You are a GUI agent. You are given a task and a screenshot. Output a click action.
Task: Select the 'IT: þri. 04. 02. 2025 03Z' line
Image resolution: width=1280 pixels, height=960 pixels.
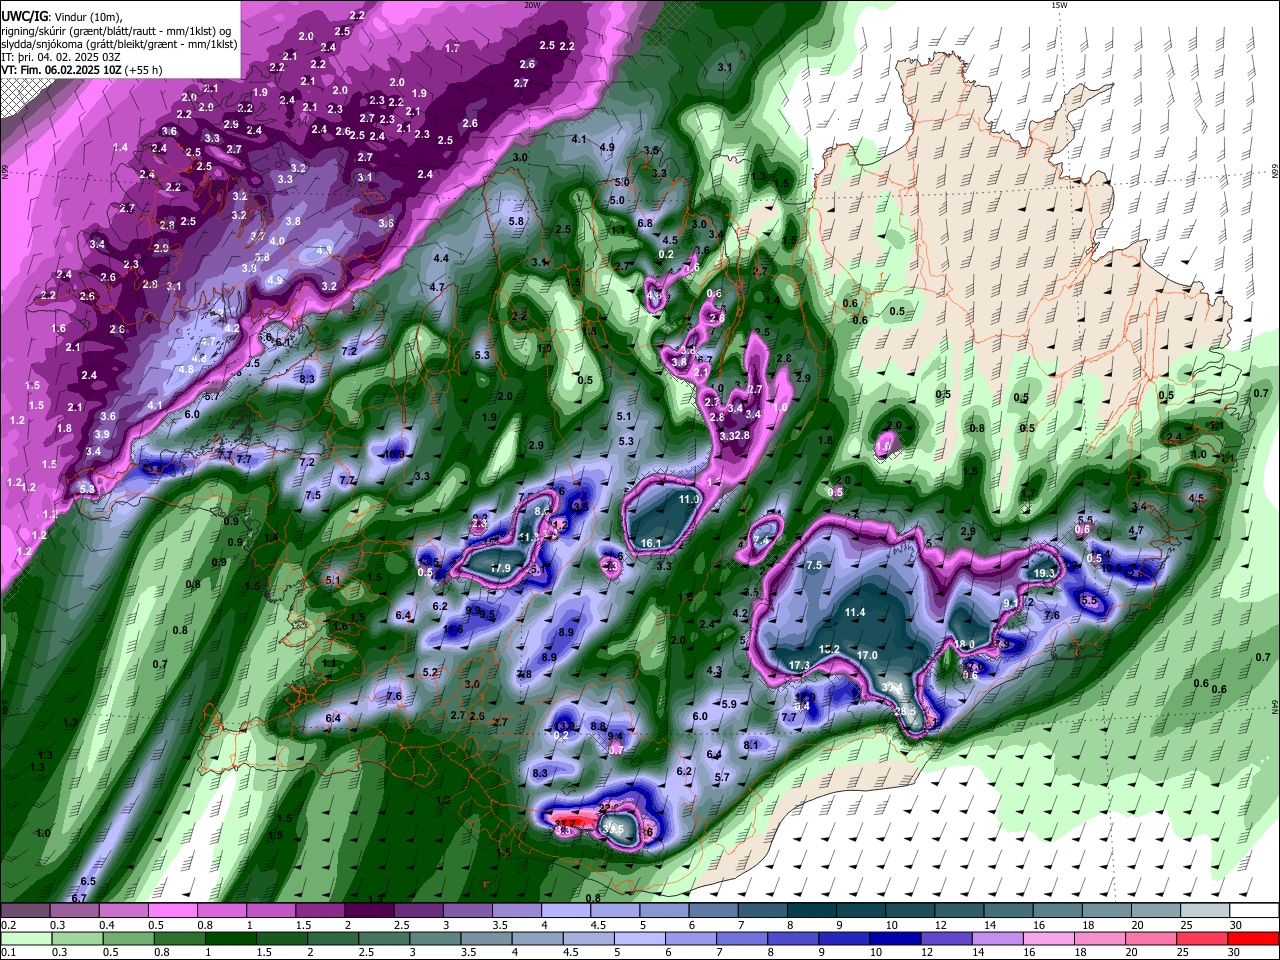(x=59, y=57)
